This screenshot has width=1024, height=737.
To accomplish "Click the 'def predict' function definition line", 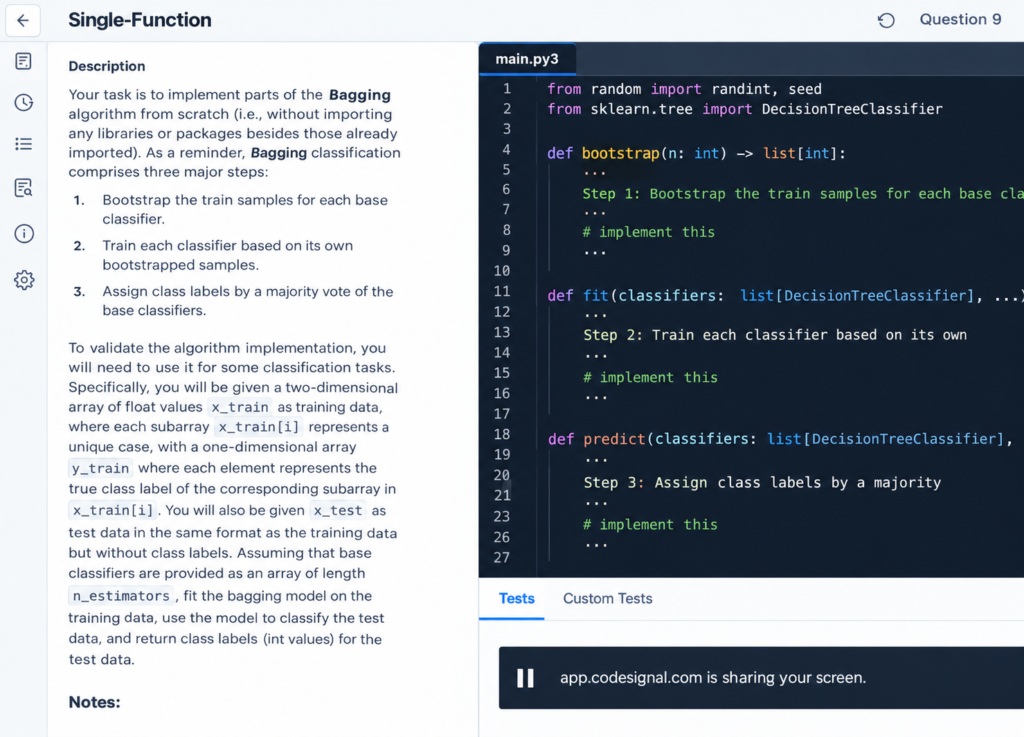I will click(x=780, y=439).
